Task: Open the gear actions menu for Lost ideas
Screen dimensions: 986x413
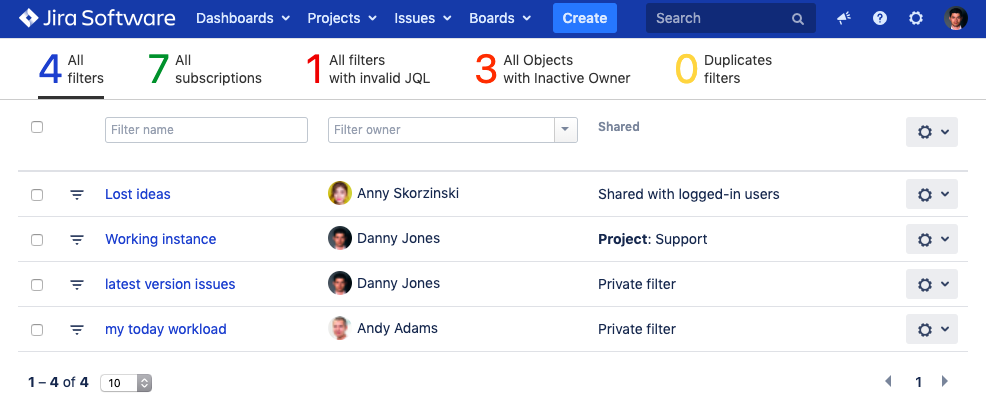Action: click(x=931, y=194)
